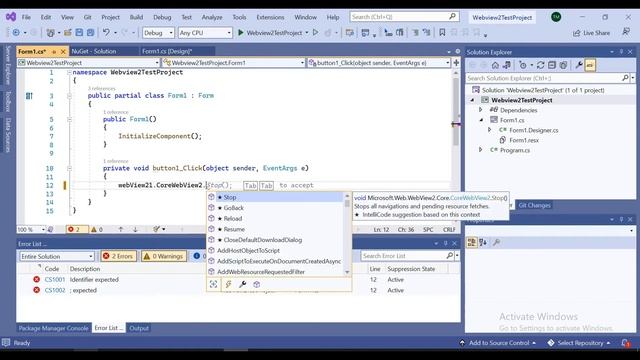Image resolution: width=640 pixels, height=360 pixels.
Task: Click the red error count indicator in editor footer
Action: click(x=77, y=229)
